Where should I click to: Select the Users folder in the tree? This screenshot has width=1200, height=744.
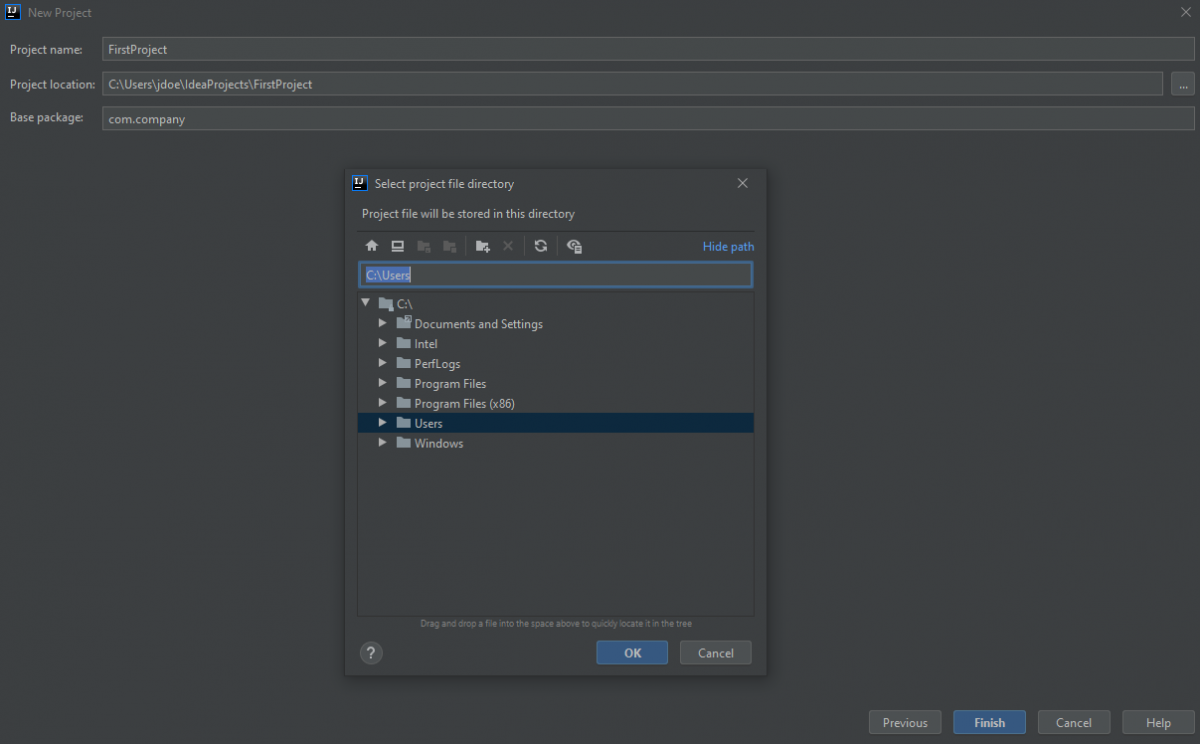pyautogui.click(x=426, y=422)
